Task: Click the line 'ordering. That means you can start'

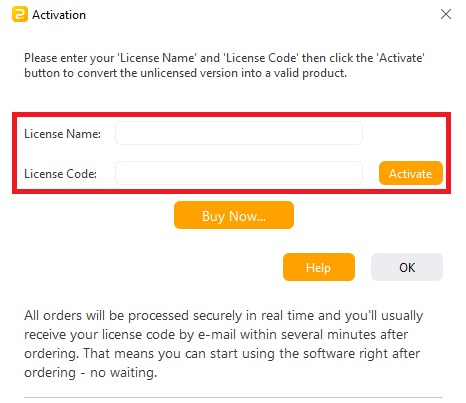Action: [x=222, y=353]
